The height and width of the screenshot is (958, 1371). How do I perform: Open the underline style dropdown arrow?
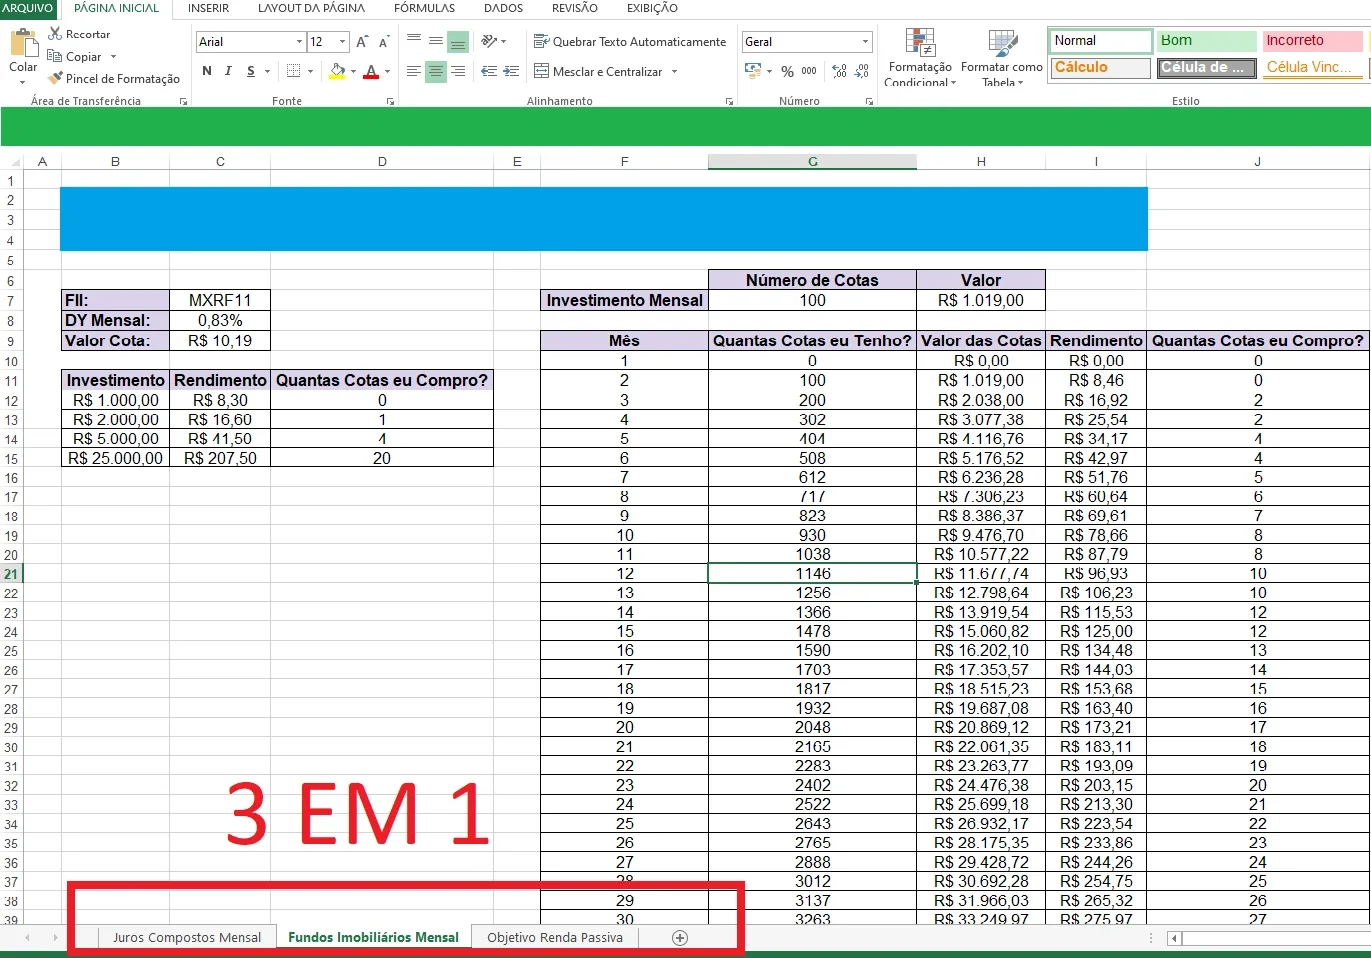coord(267,72)
